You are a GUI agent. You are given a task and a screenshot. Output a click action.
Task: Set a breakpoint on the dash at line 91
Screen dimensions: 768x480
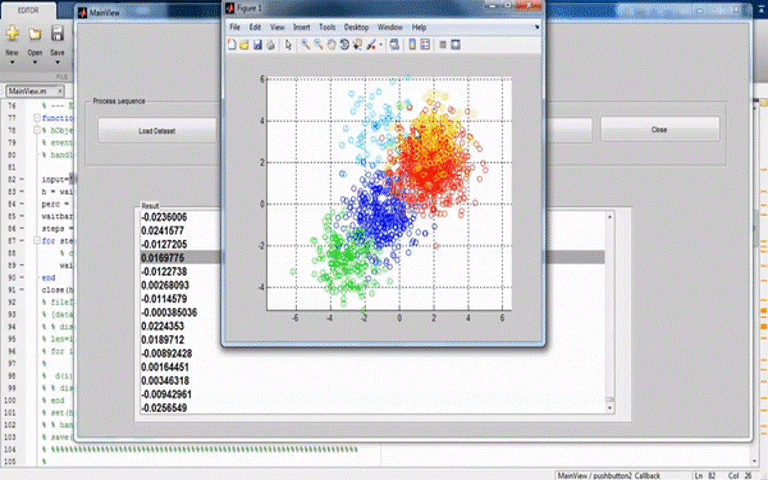(21, 289)
